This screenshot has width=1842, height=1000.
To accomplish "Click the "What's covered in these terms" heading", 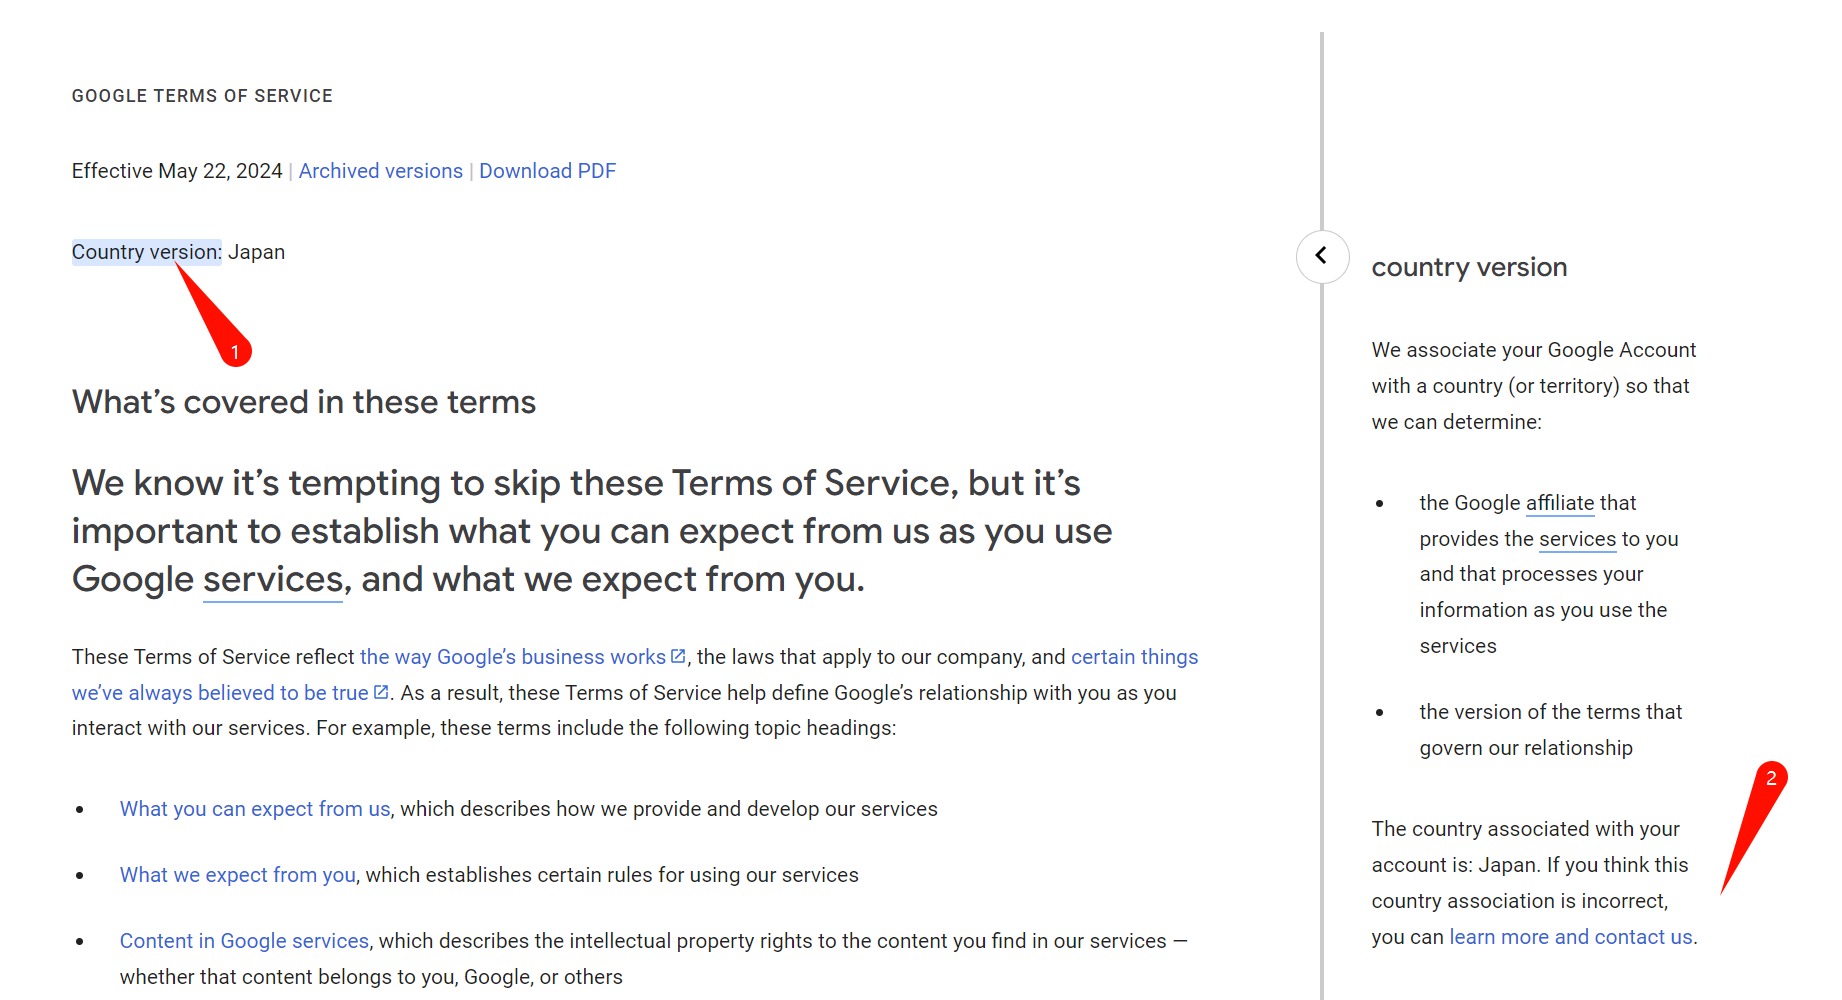I will pyautogui.click(x=304, y=402).
